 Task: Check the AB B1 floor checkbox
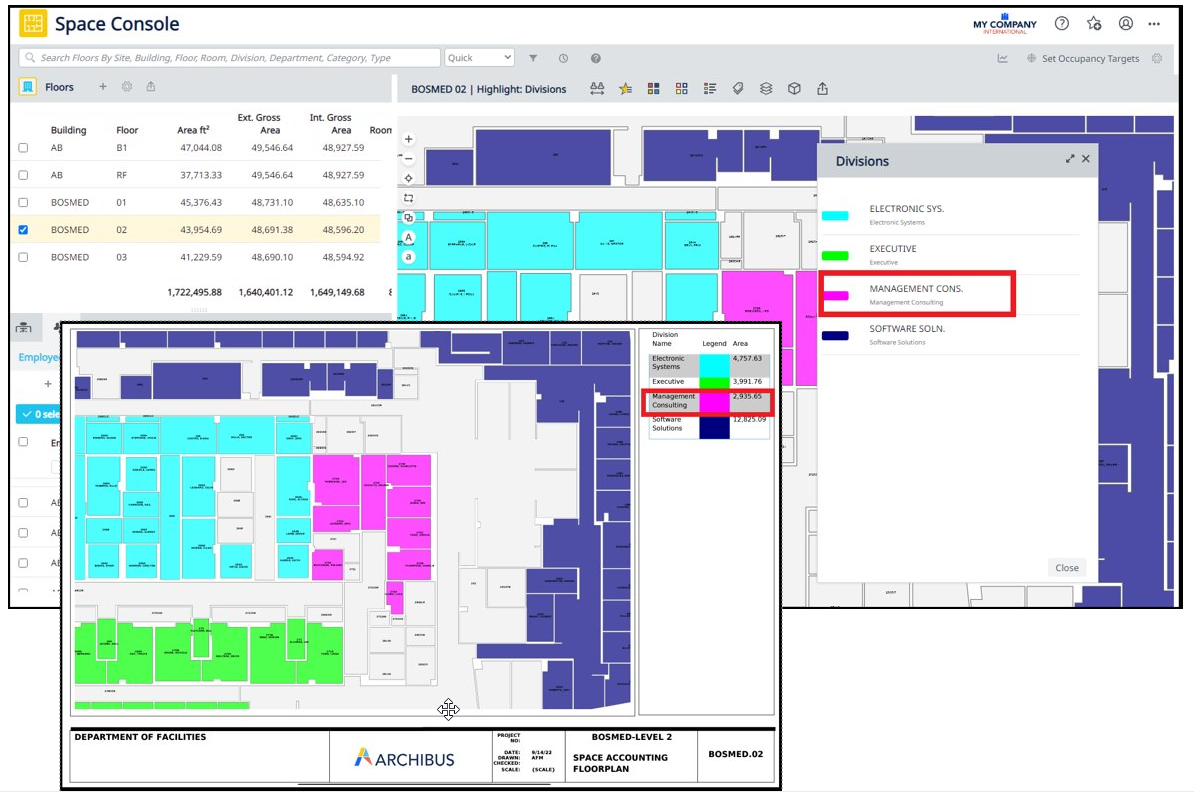(24, 148)
